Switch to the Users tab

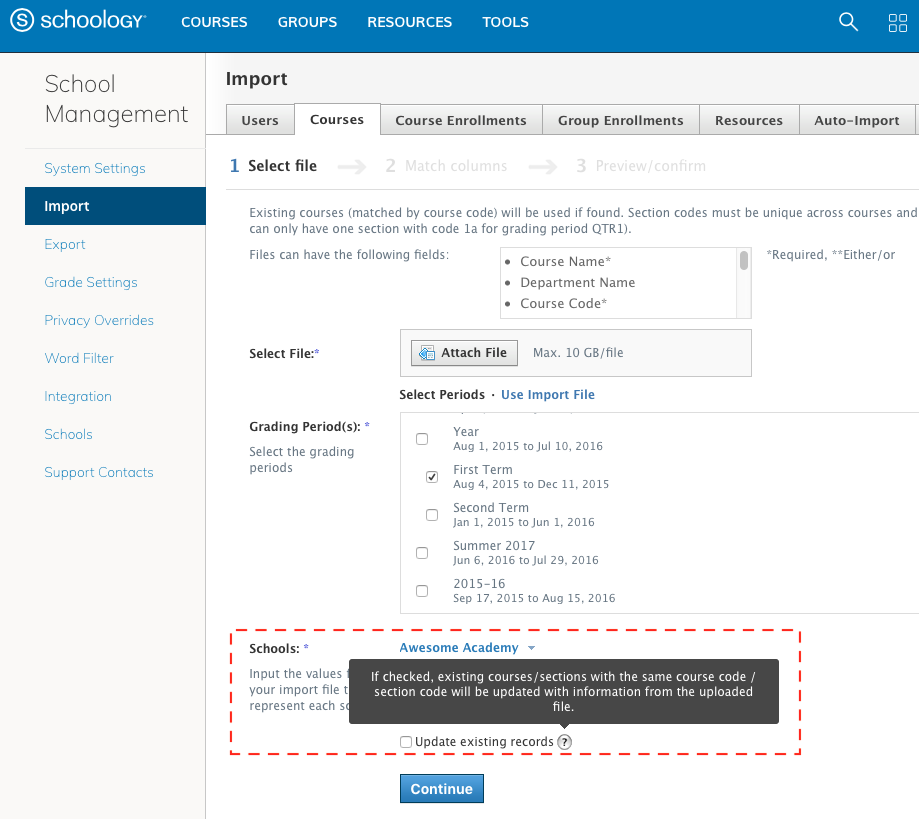(x=260, y=120)
